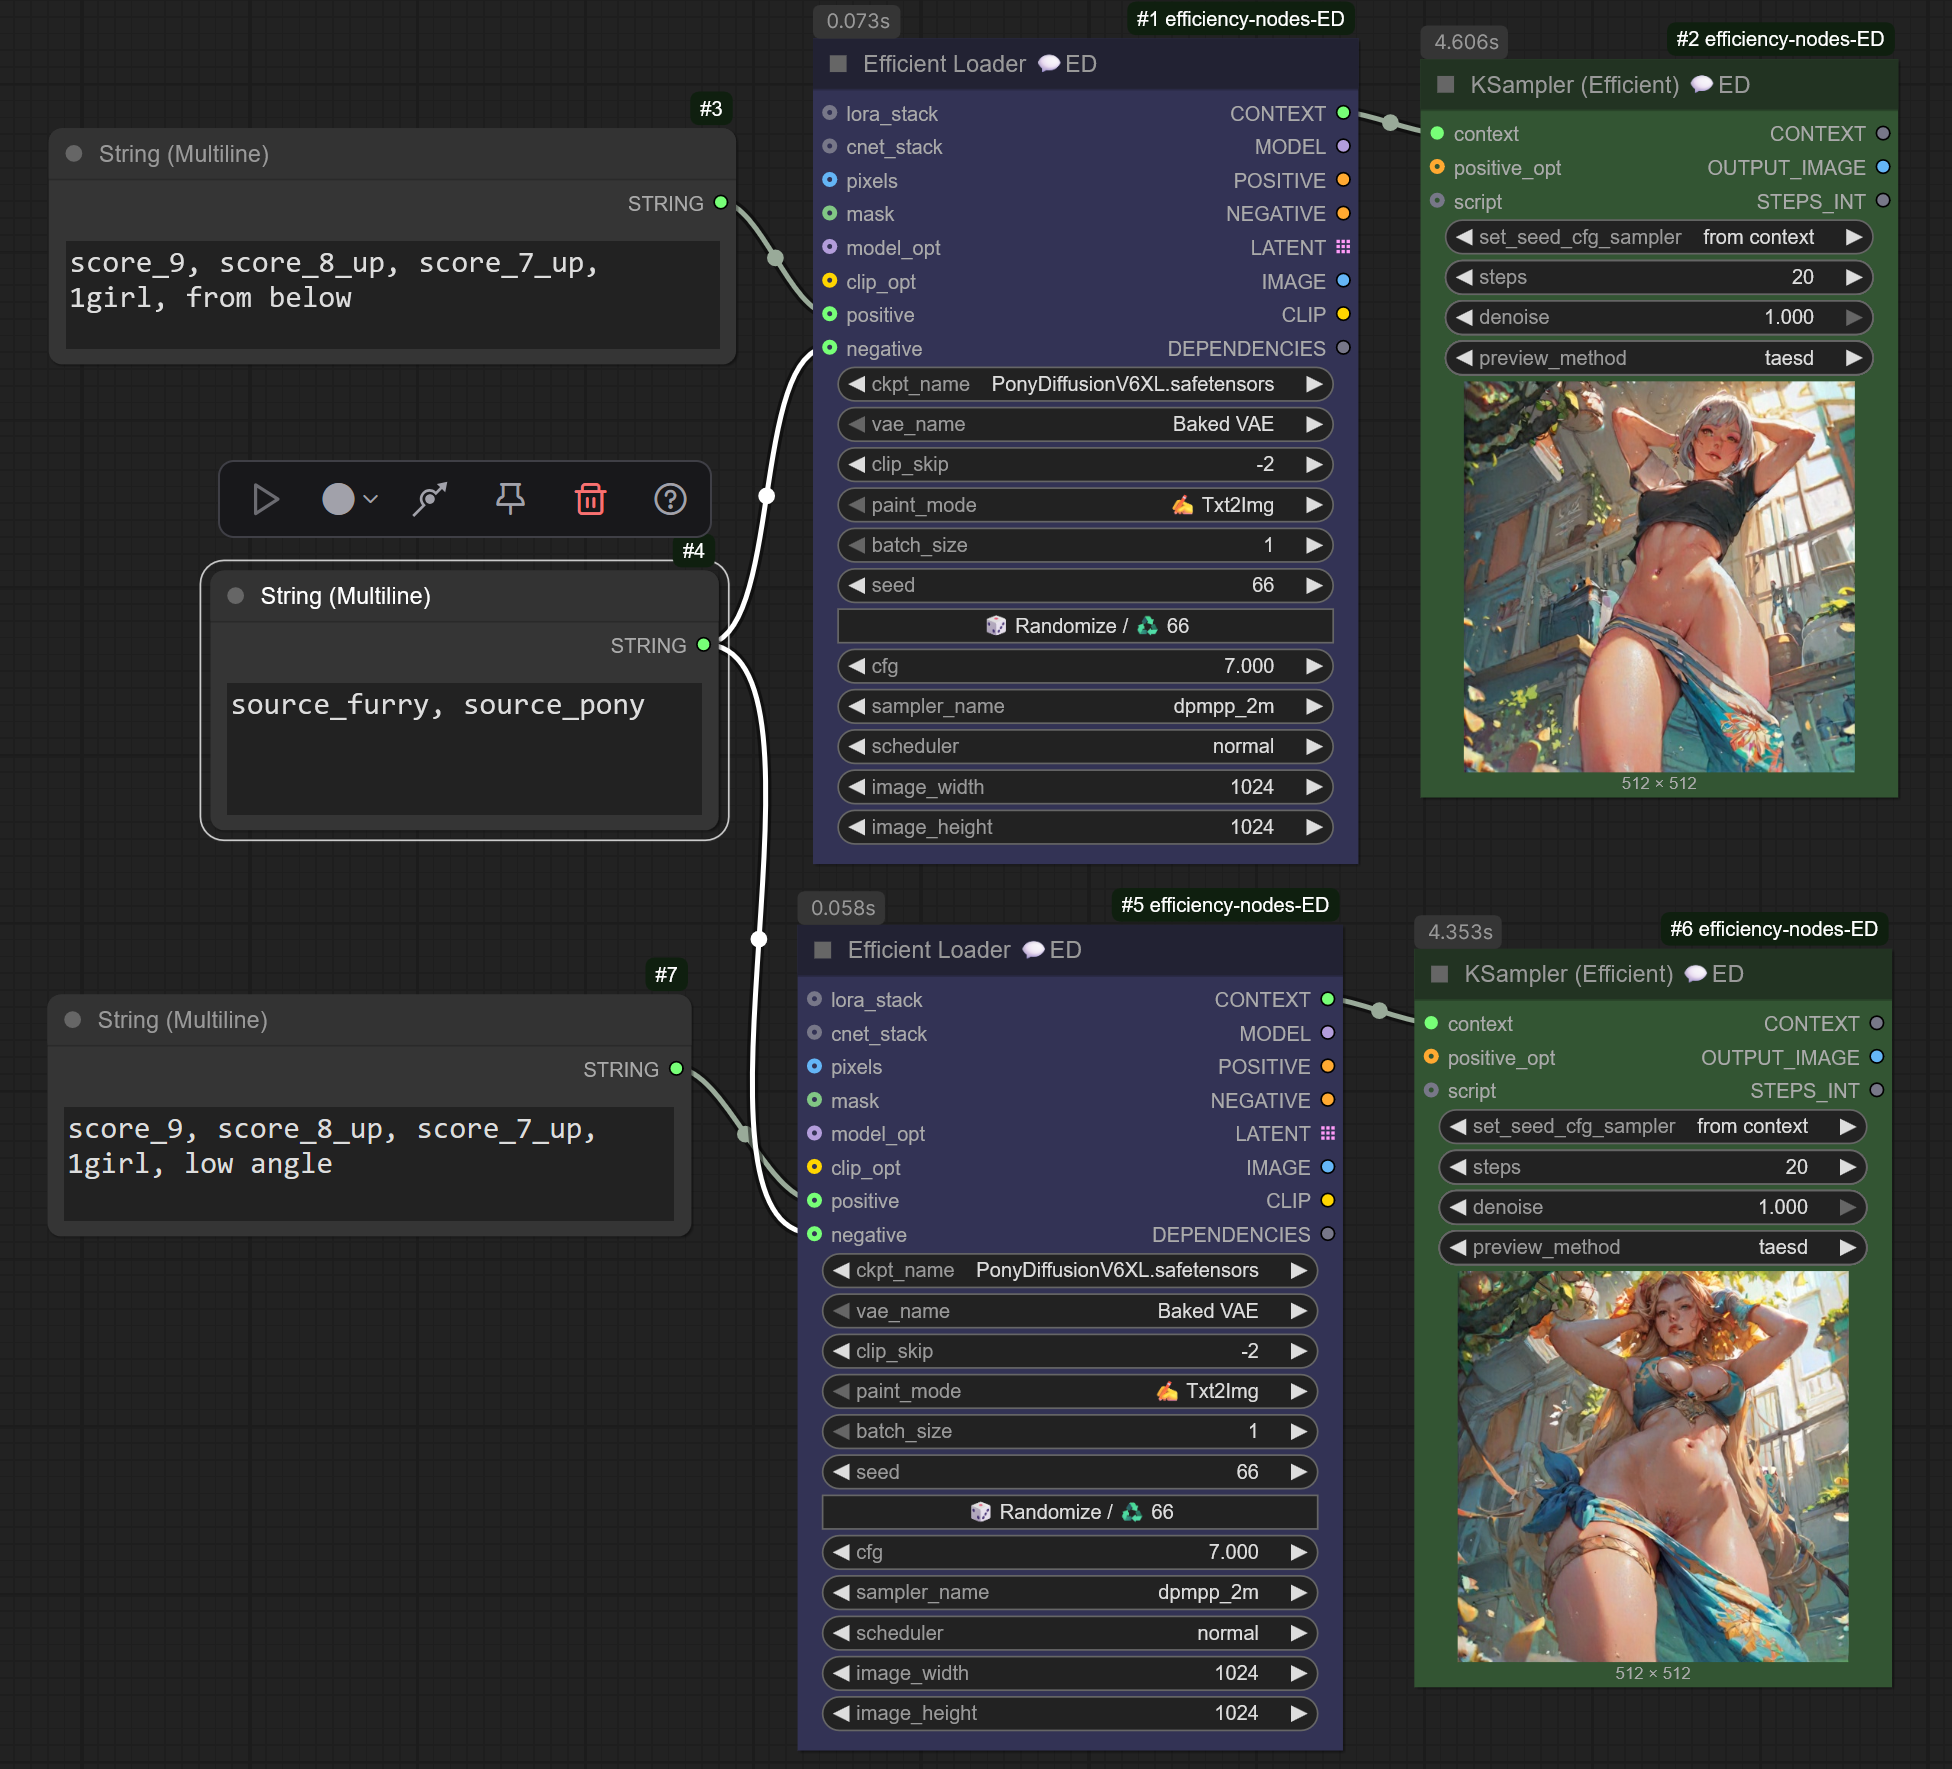
Task: Click CONTEXT output dot on top Efficient Loader
Action: 1343,113
